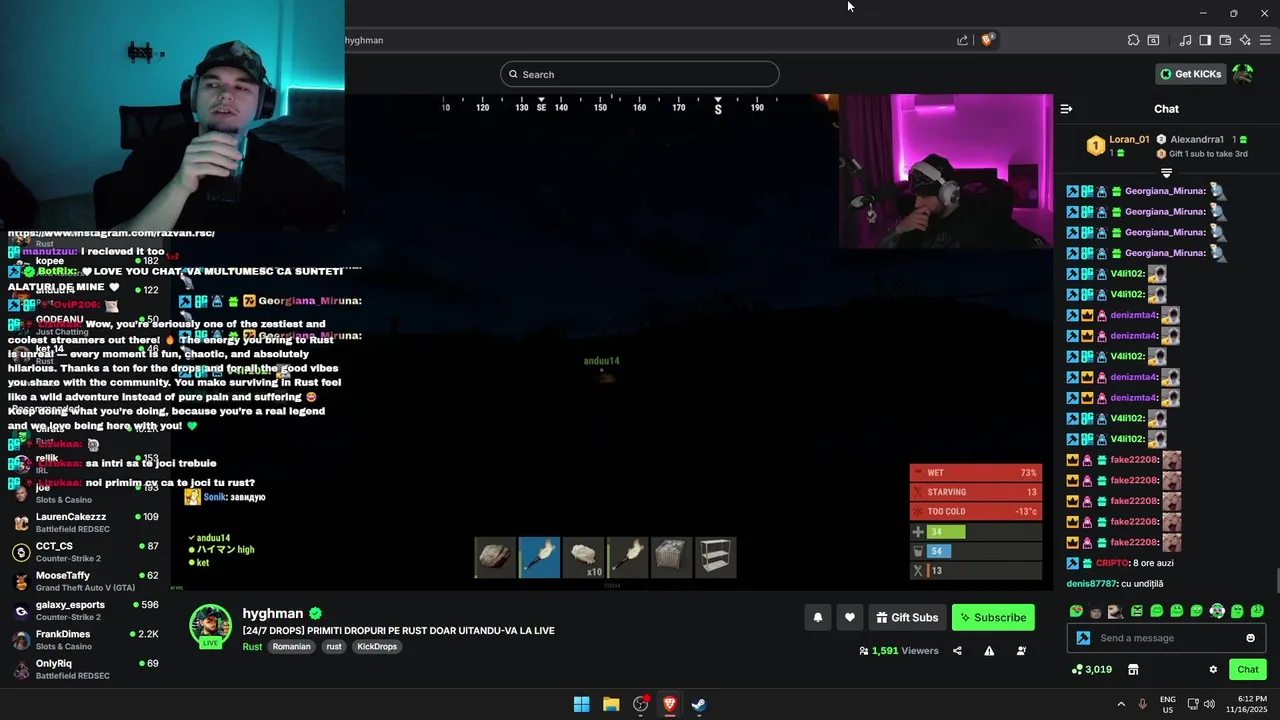This screenshot has width=1280, height=720.
Task: Open Steam from the taskbar
Action: 699,704
